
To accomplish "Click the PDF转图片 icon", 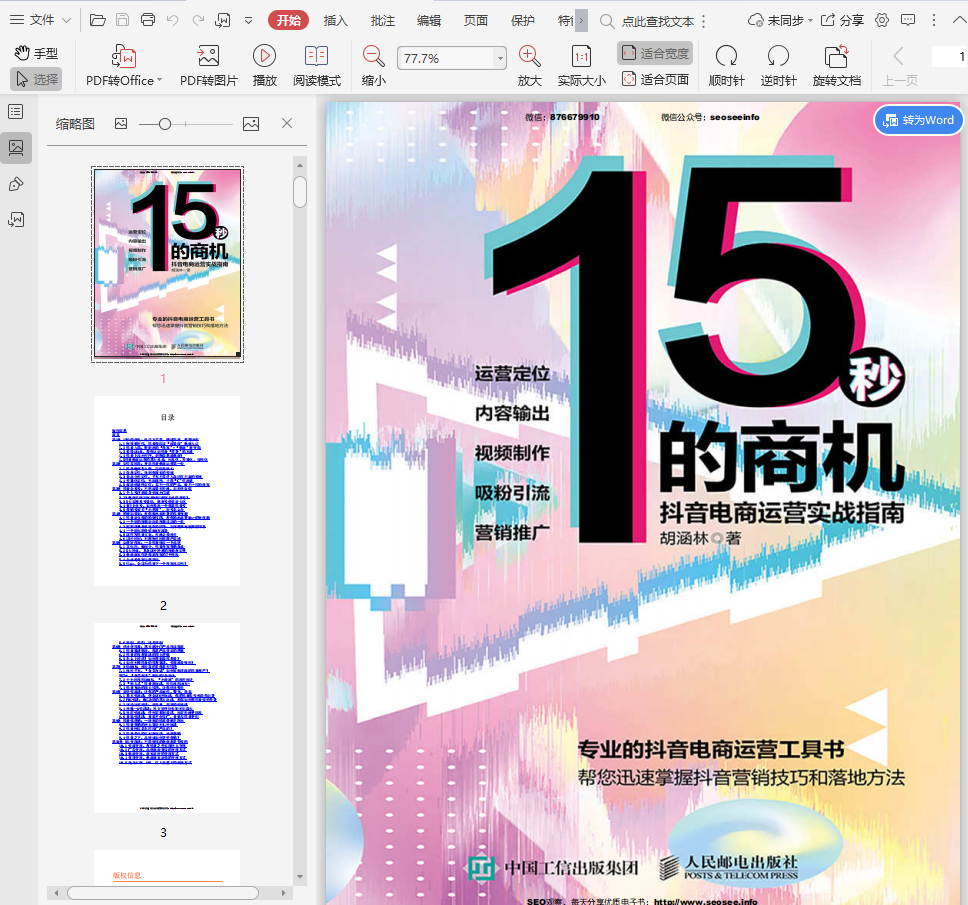I will click(x=208, y=57).
